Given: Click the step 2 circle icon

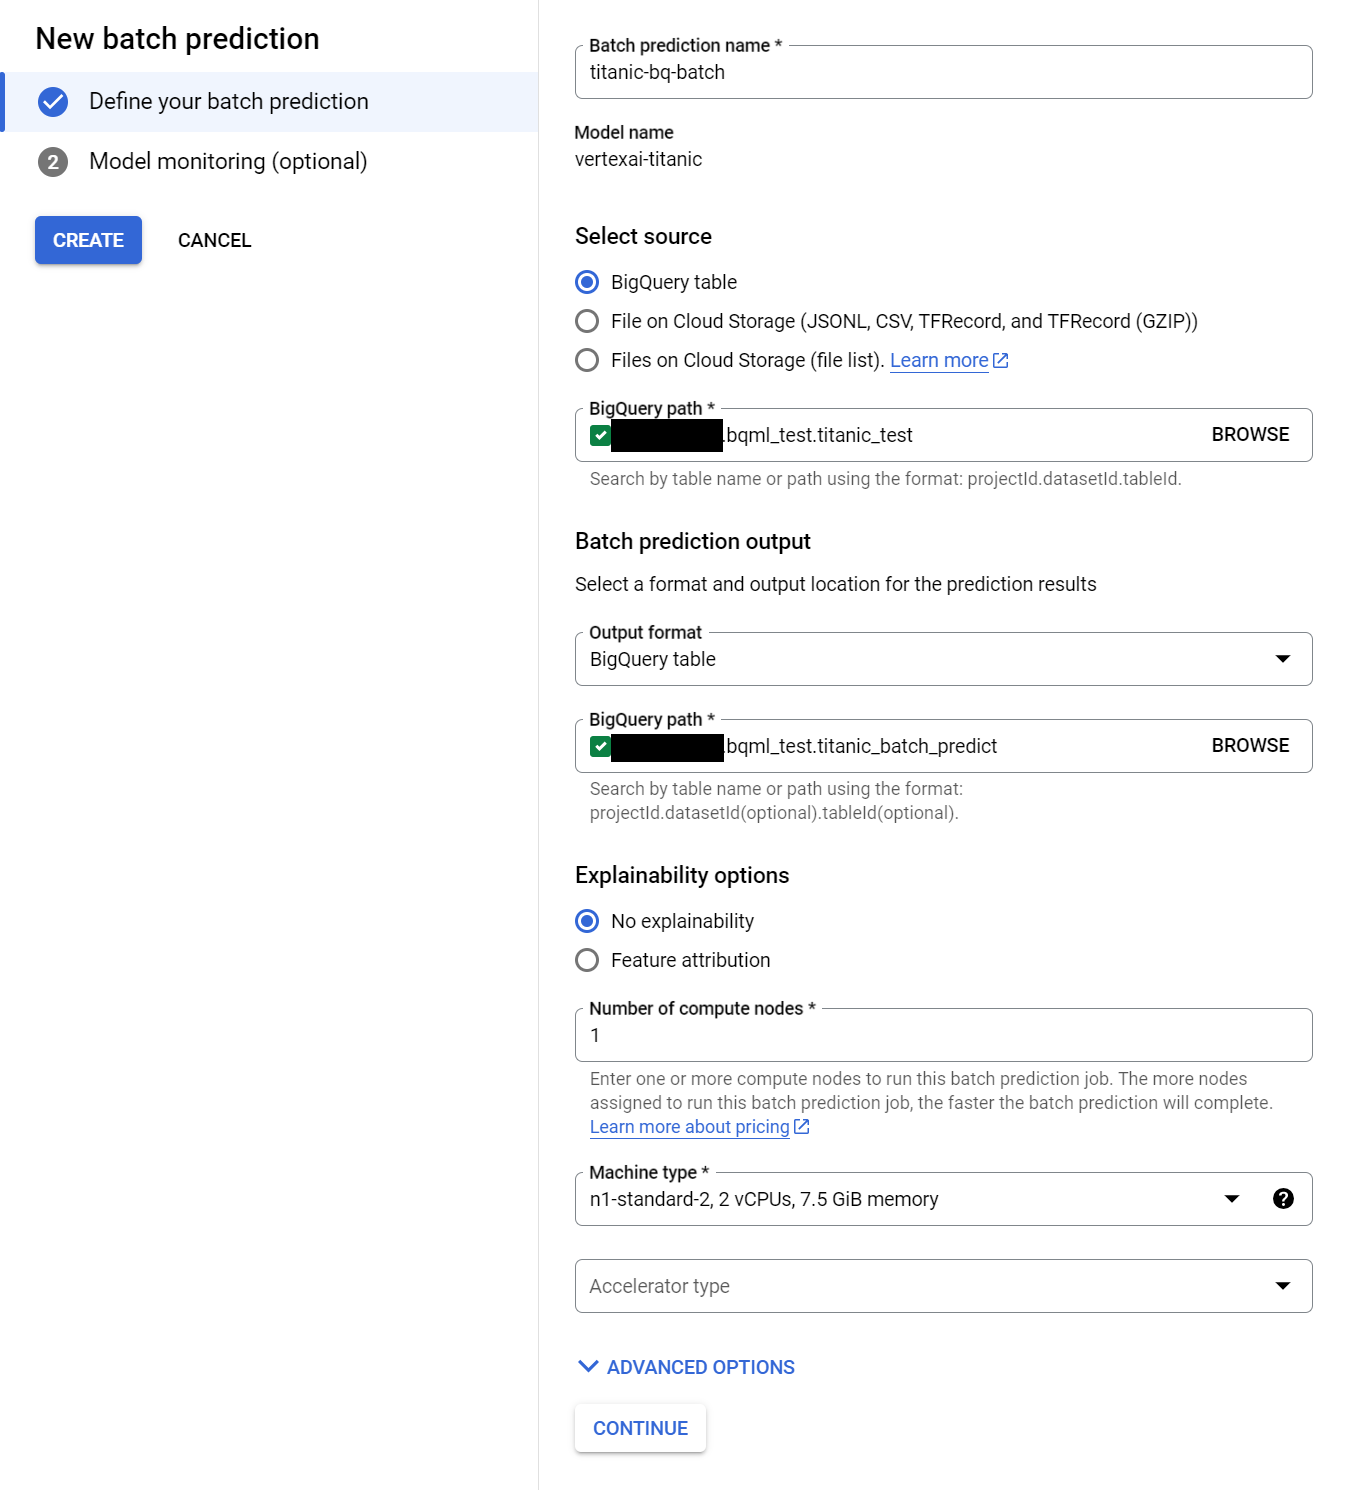Looking at the screenshot, I should click(53, 161).
